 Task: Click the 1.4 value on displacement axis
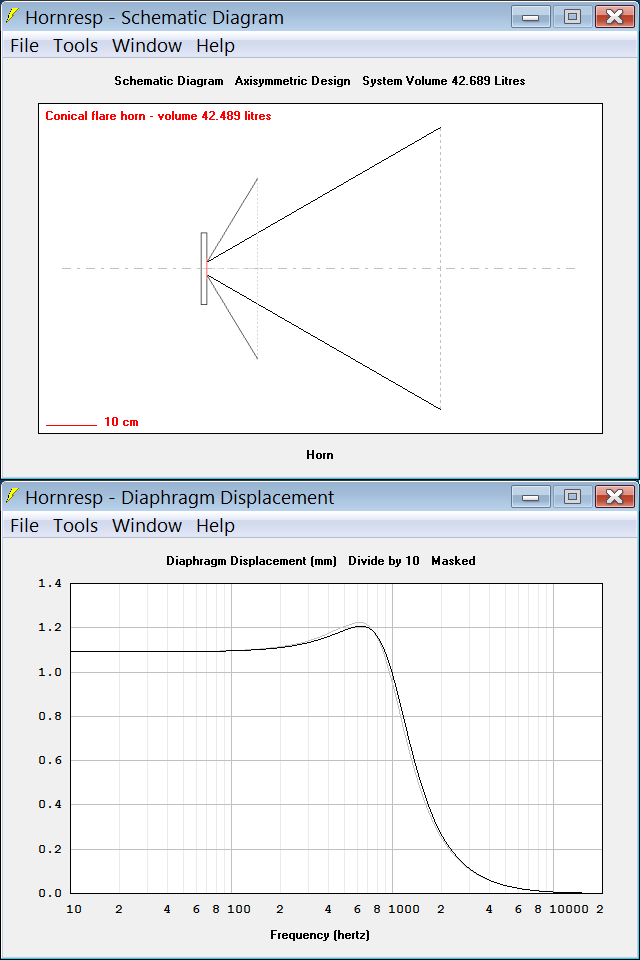pyautogui.click(x=50, y=583)
